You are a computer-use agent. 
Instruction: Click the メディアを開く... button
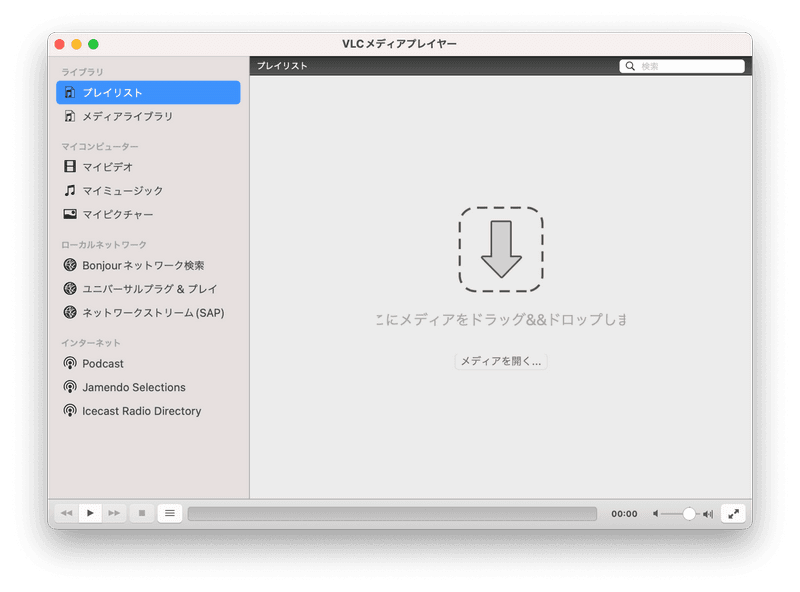tap(500, 362)
